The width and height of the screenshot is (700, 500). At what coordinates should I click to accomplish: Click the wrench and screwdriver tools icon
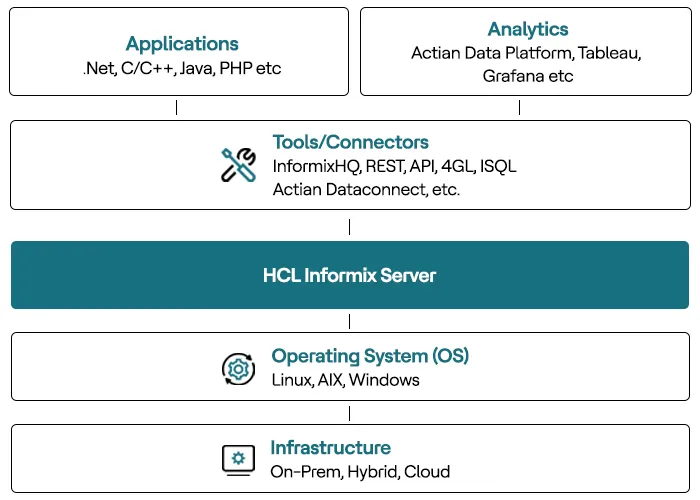[238, 165]
